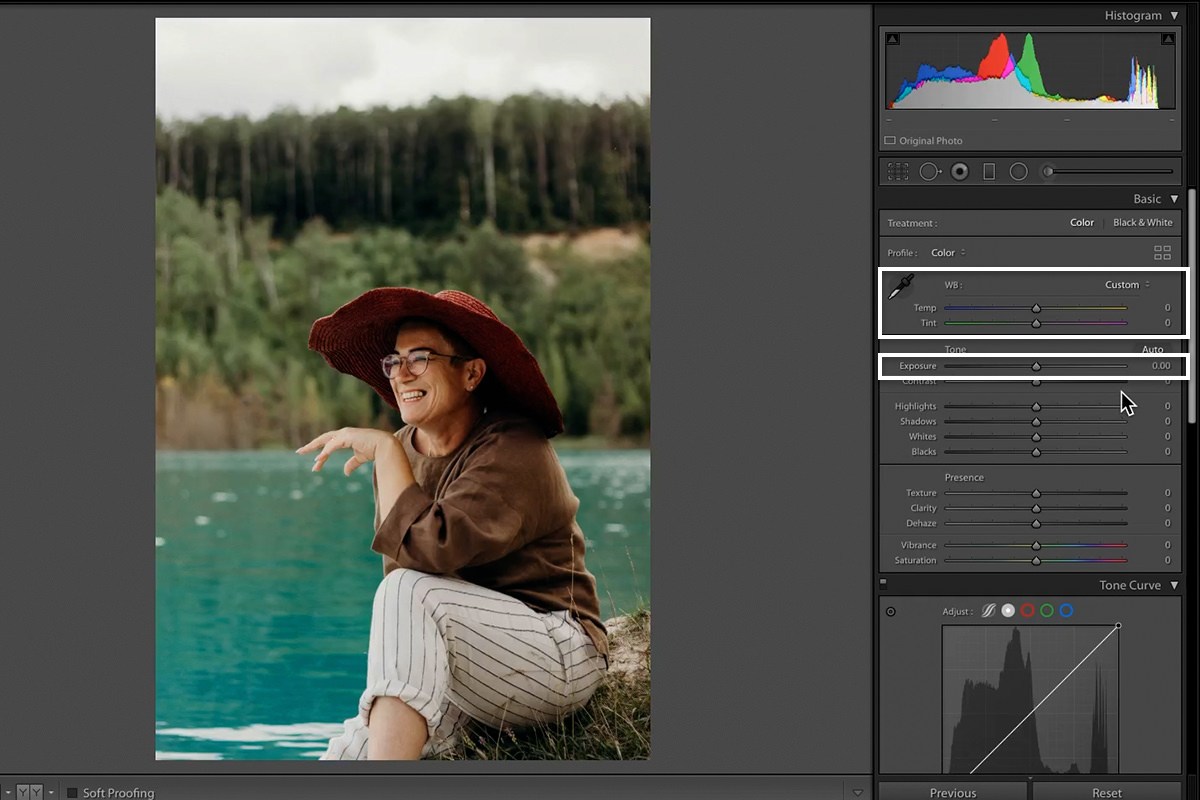Select the Spot Removal tool
Viewport: 1200px width, 800px height.
tap(930, 171)
